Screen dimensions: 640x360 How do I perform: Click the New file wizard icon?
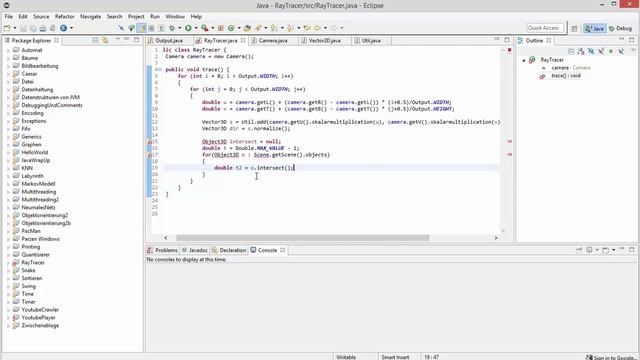(7, 28)
